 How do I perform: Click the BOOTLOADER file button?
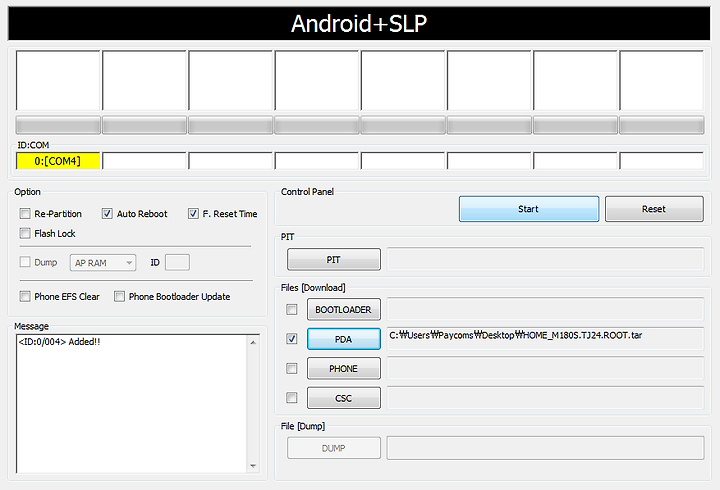343,310
